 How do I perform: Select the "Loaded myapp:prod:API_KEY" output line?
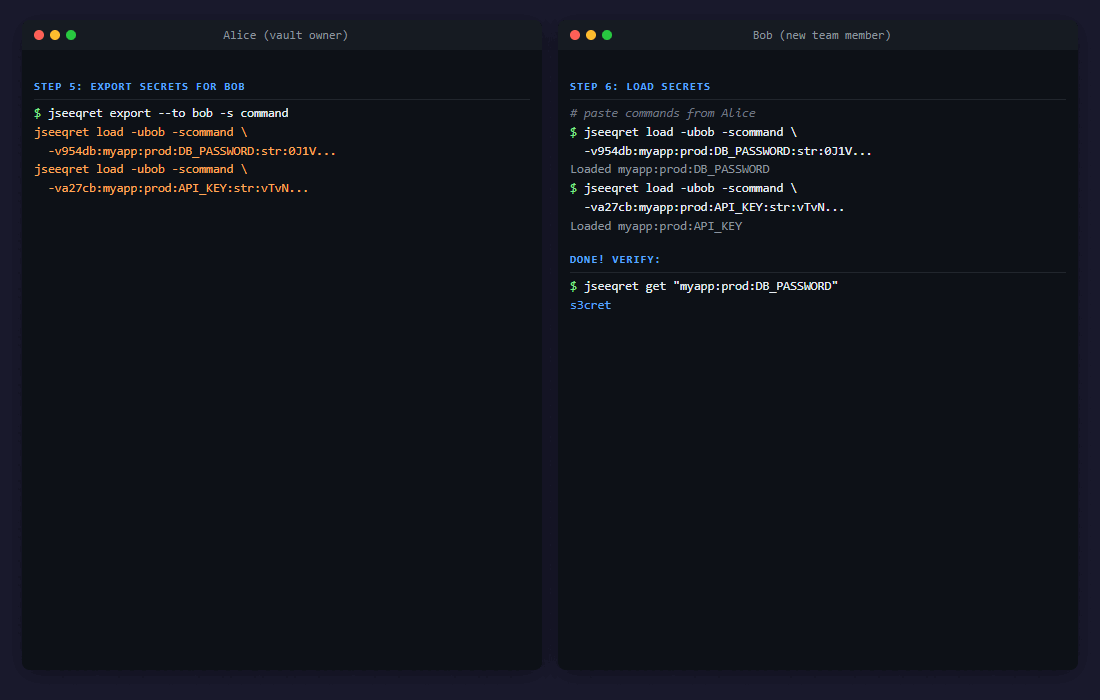click(x=655, y=226)
